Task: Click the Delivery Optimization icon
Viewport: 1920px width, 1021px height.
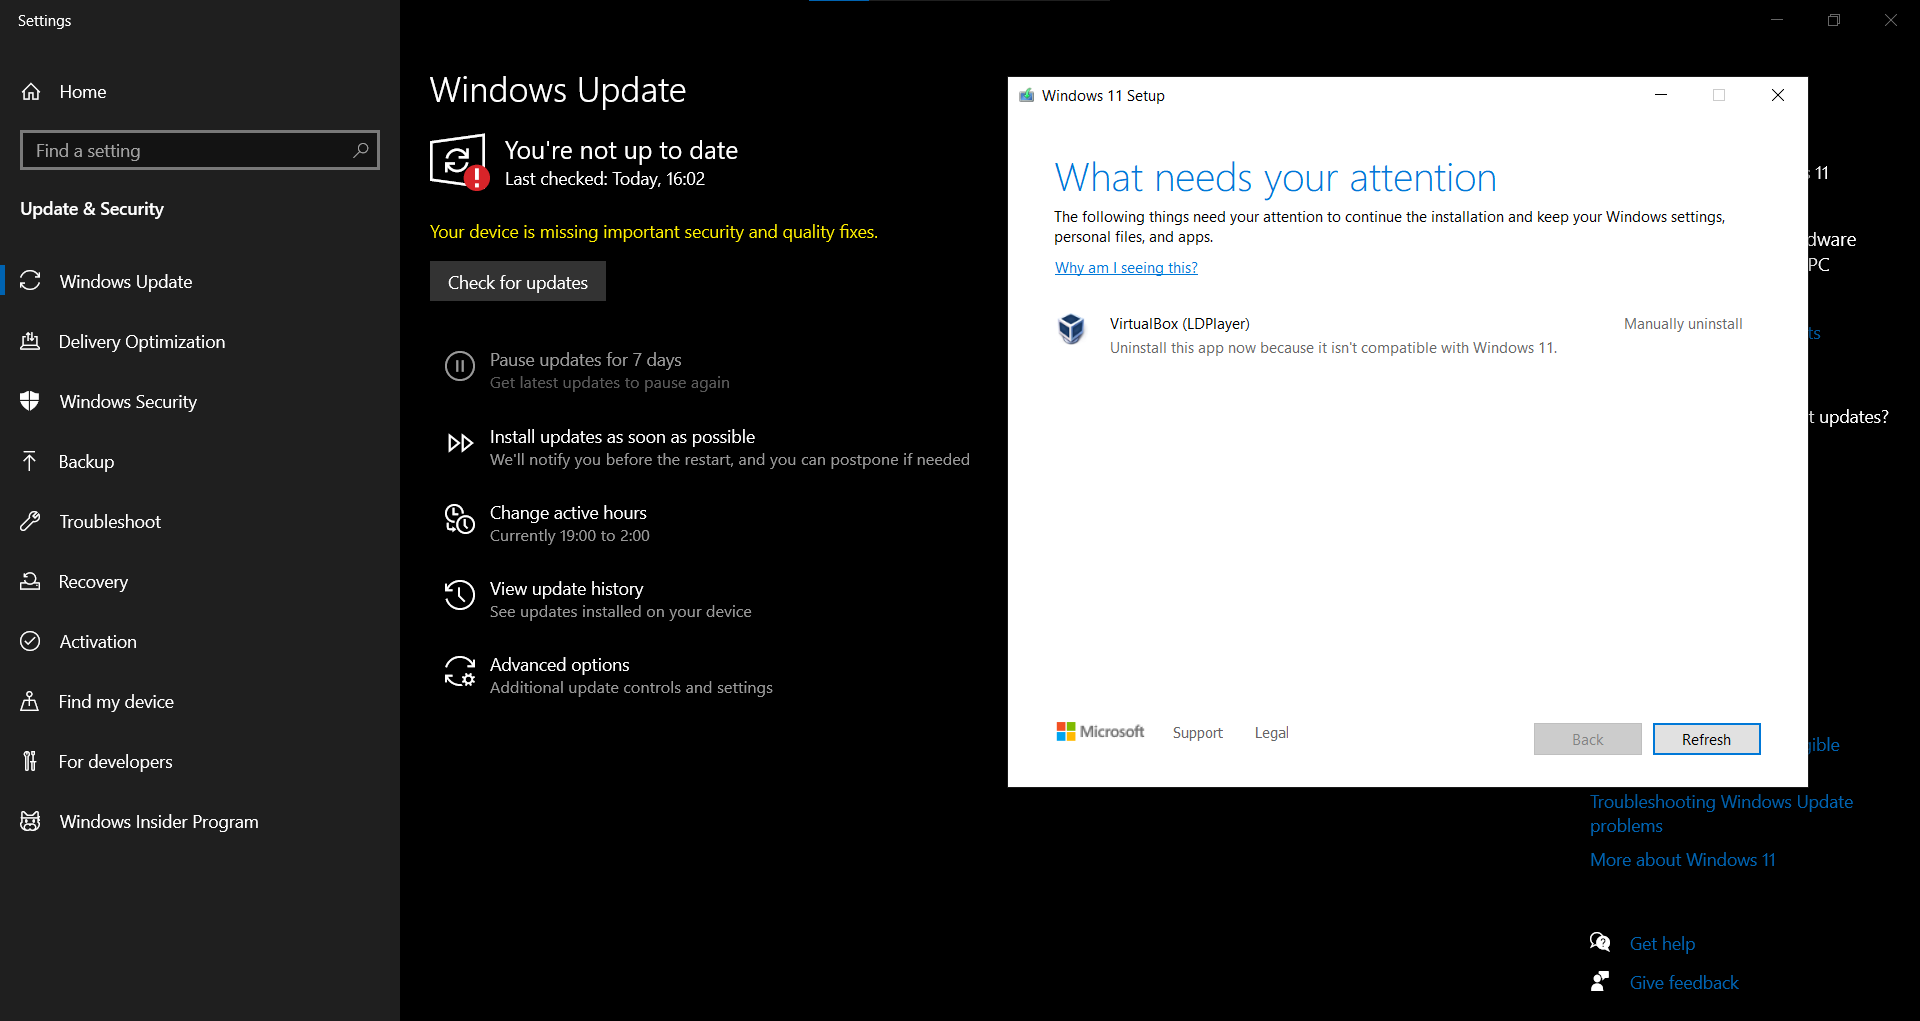Action: click(x=30, y=341)
